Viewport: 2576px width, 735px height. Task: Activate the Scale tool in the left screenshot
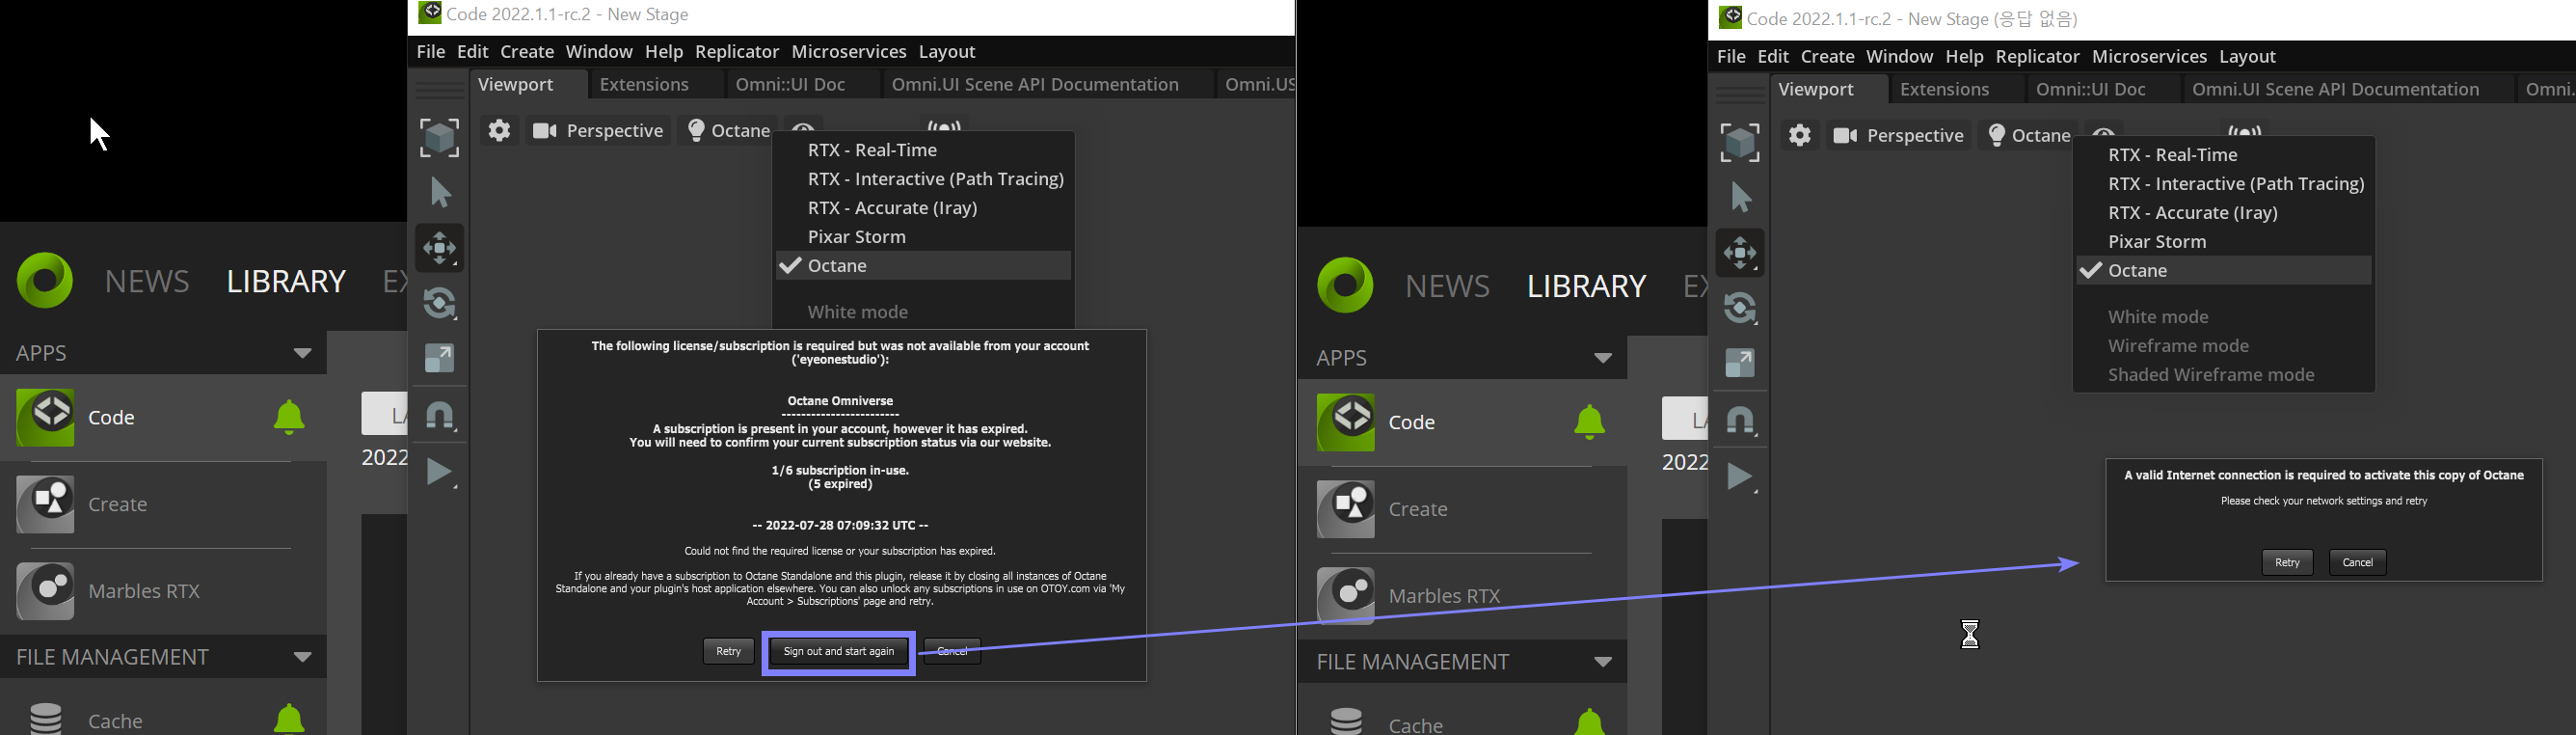440,358
